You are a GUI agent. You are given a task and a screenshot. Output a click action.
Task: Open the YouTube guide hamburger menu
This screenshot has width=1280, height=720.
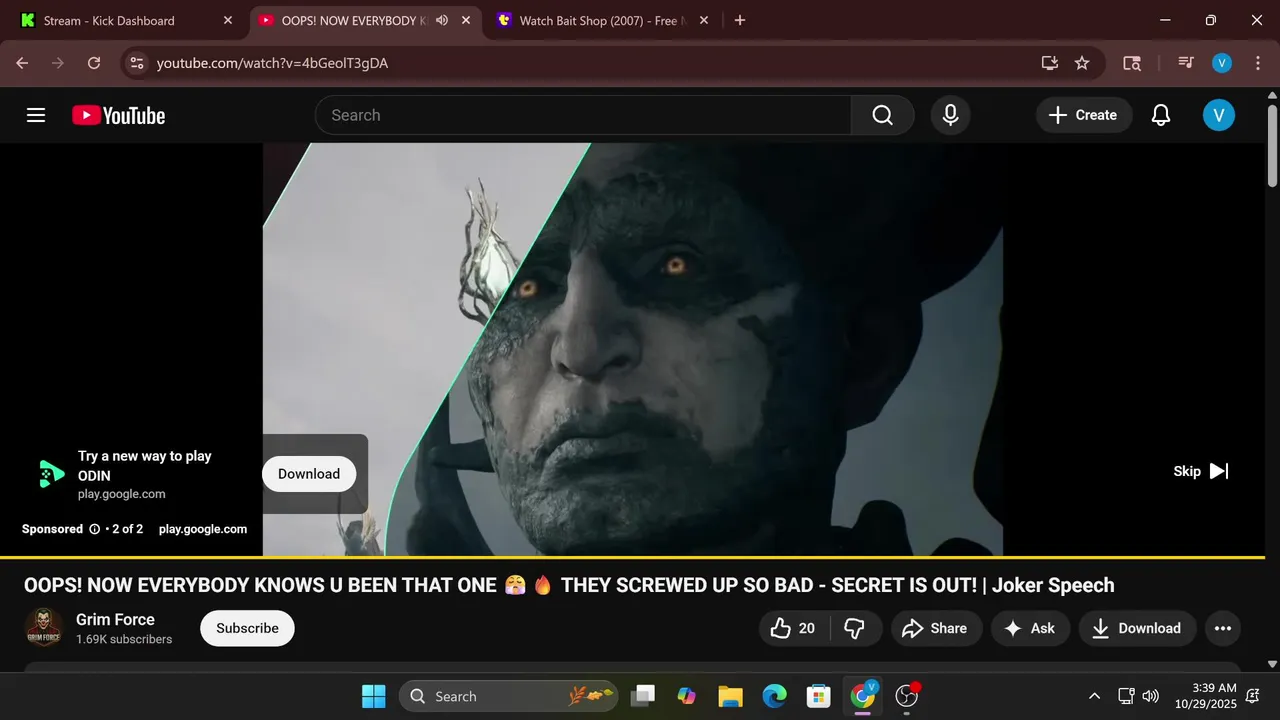tap(36, 115)
